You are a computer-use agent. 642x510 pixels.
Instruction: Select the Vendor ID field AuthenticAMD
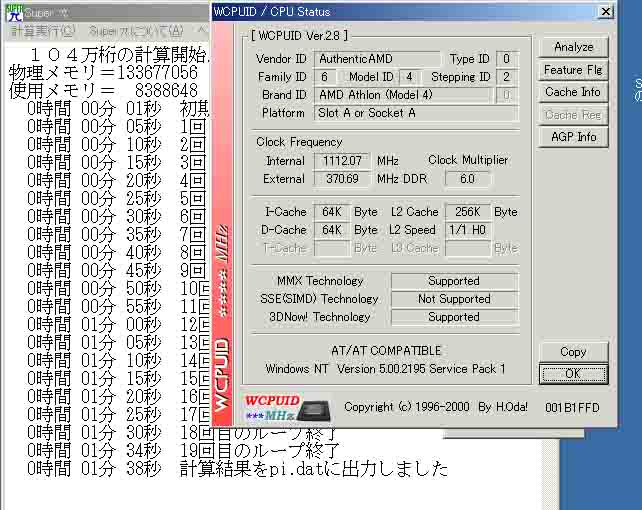pyautogui.click(x=377, y=59)
